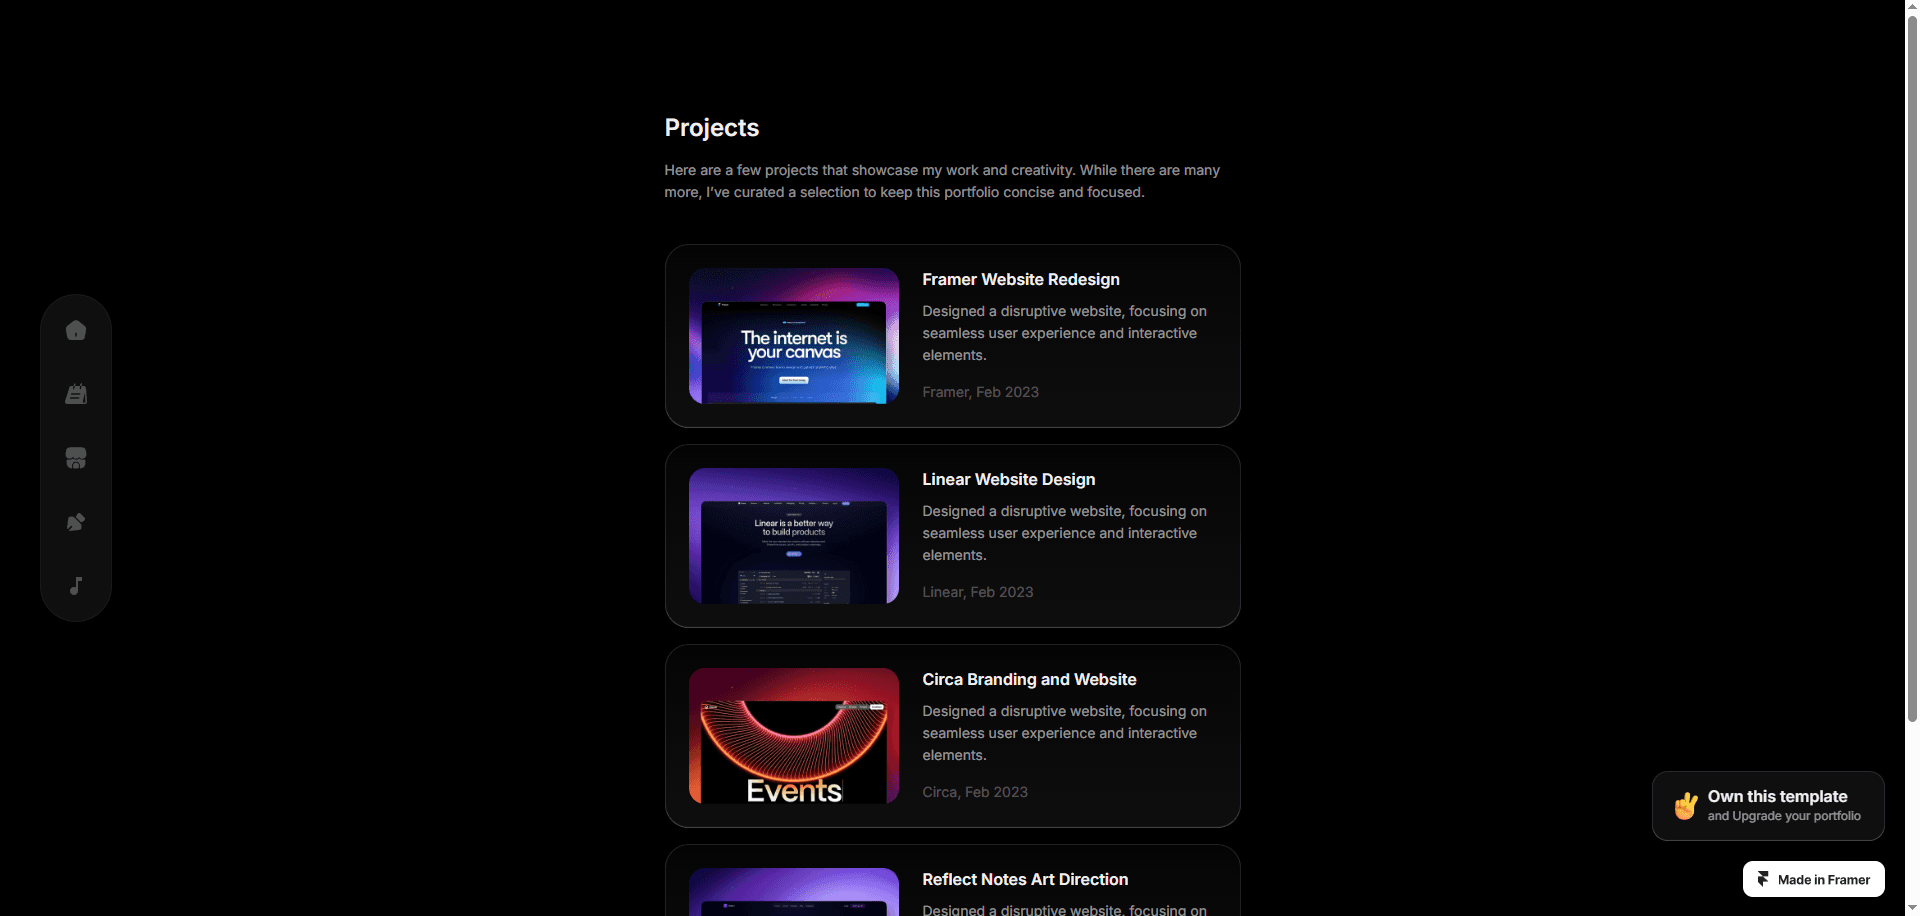Image resolution: width=1920 pixels, height=916 pixels.
Task: Click the intro paragraph below Projects
Action: click(x=942, y=181)
